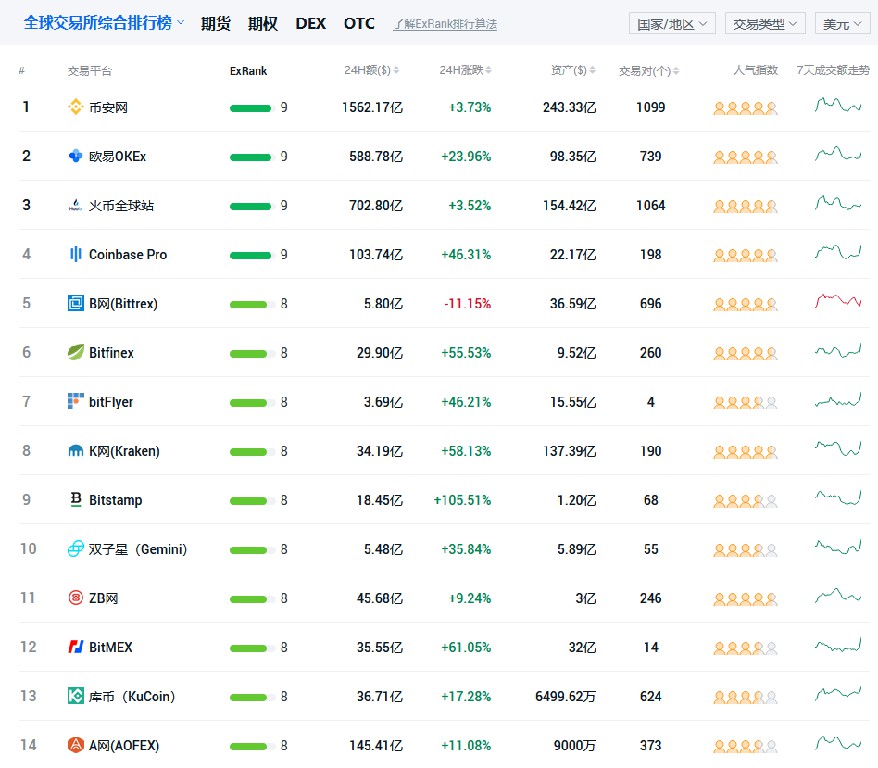Viewport: 878px width, 768px height.
Task: Click the 交易平台 column header
Action: [90, 71]
